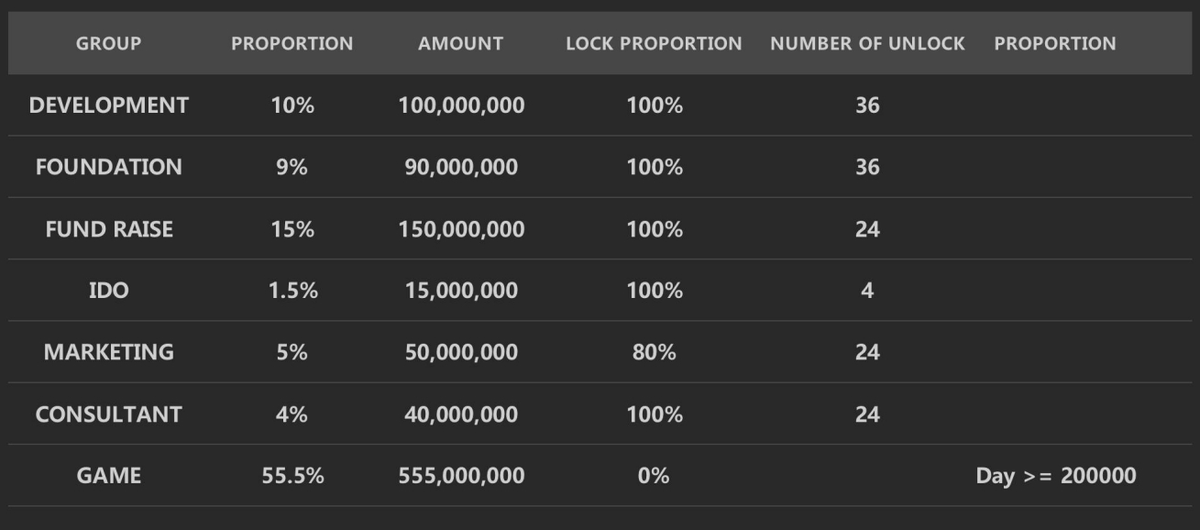1200x530 pixels.
Task: Select the 100,000,000 amount cell
Action: coord(461,105)
